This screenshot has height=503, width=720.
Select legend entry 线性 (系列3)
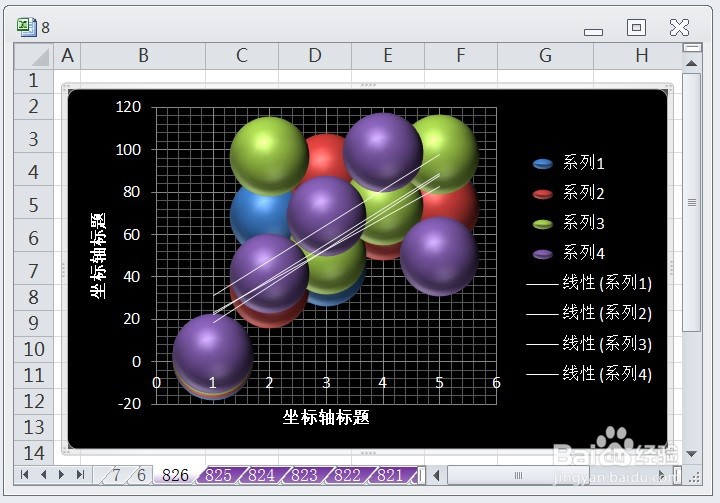tap(589, 344)
